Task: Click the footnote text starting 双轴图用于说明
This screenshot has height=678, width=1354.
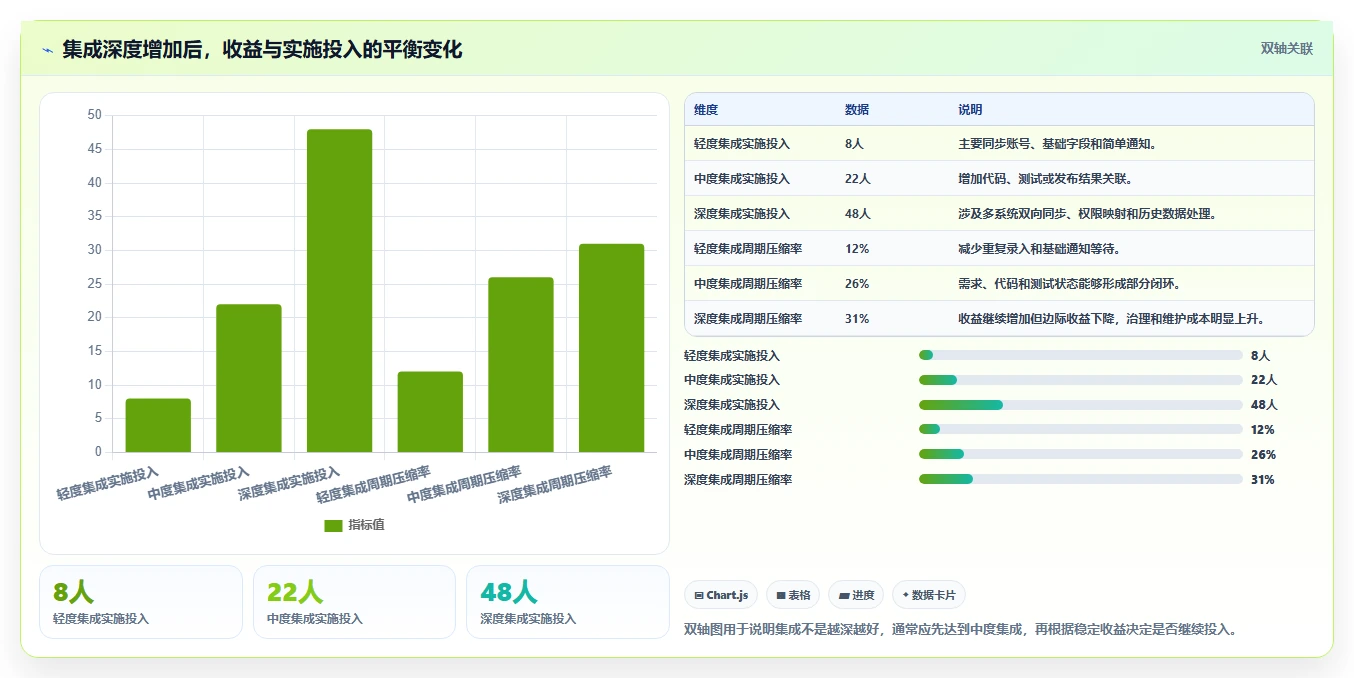Action: pos(961,629)
